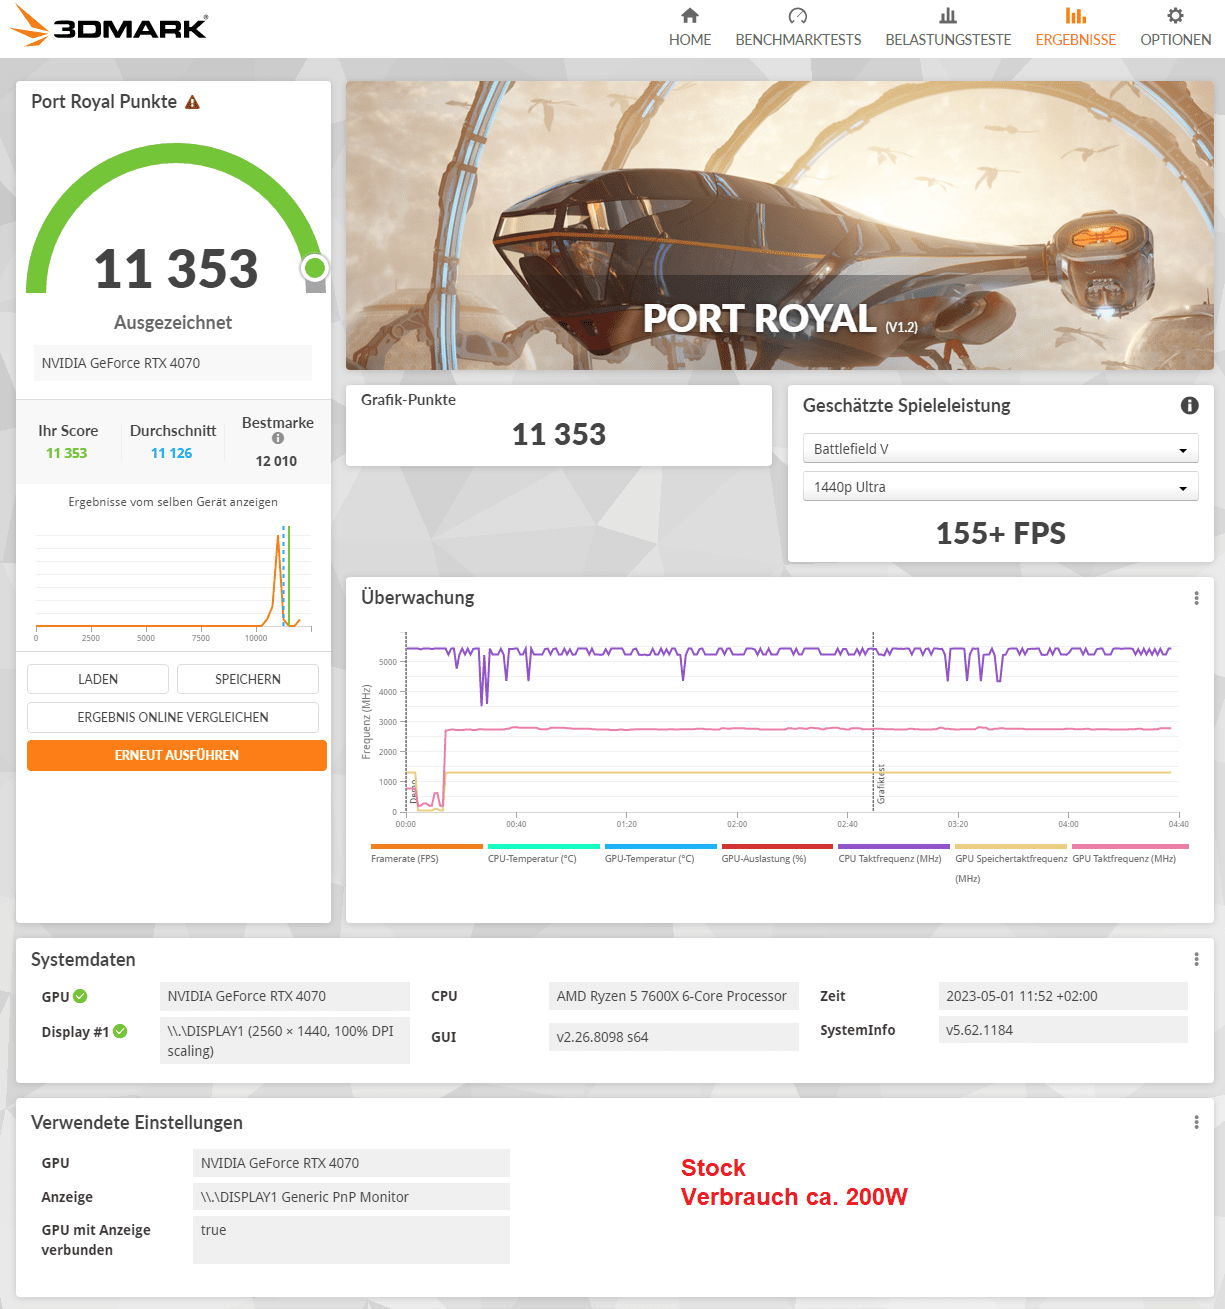Click the Grafiktest marker in monitoring graph

point(880,784)
